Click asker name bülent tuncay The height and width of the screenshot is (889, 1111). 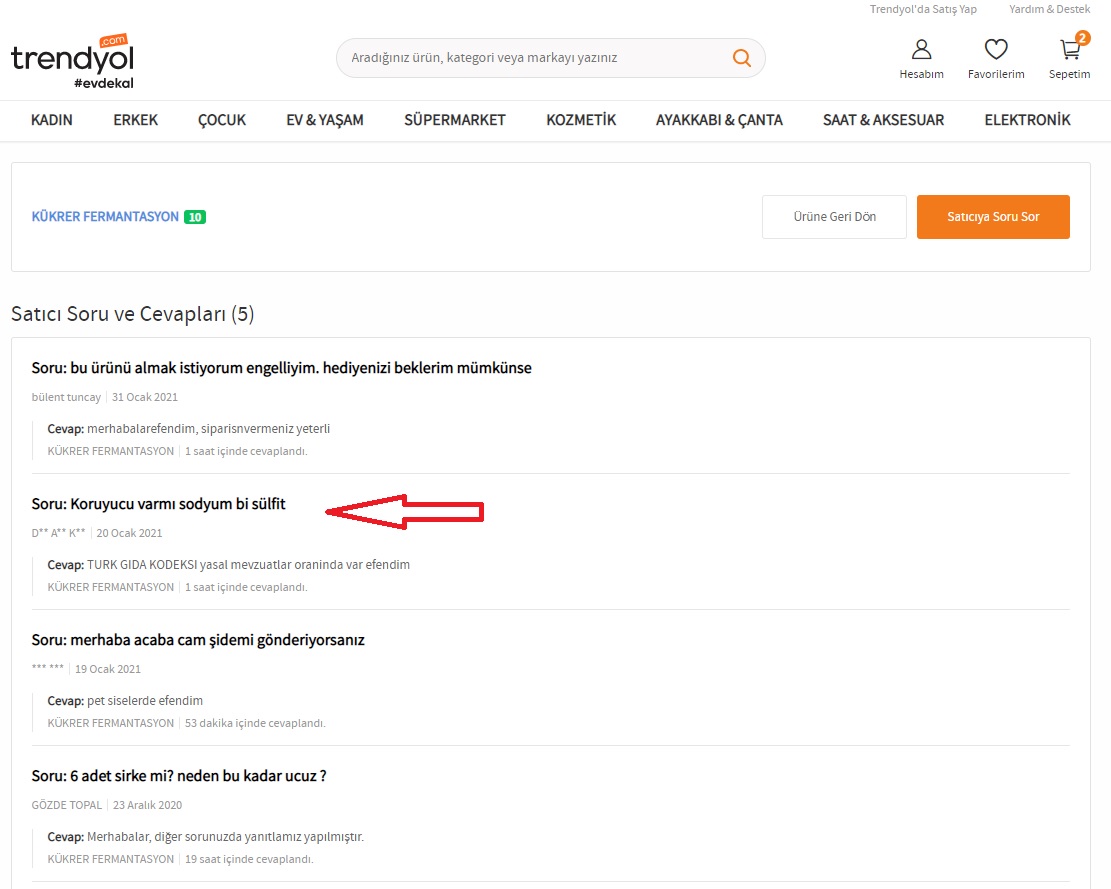click(x=66, y=397)
